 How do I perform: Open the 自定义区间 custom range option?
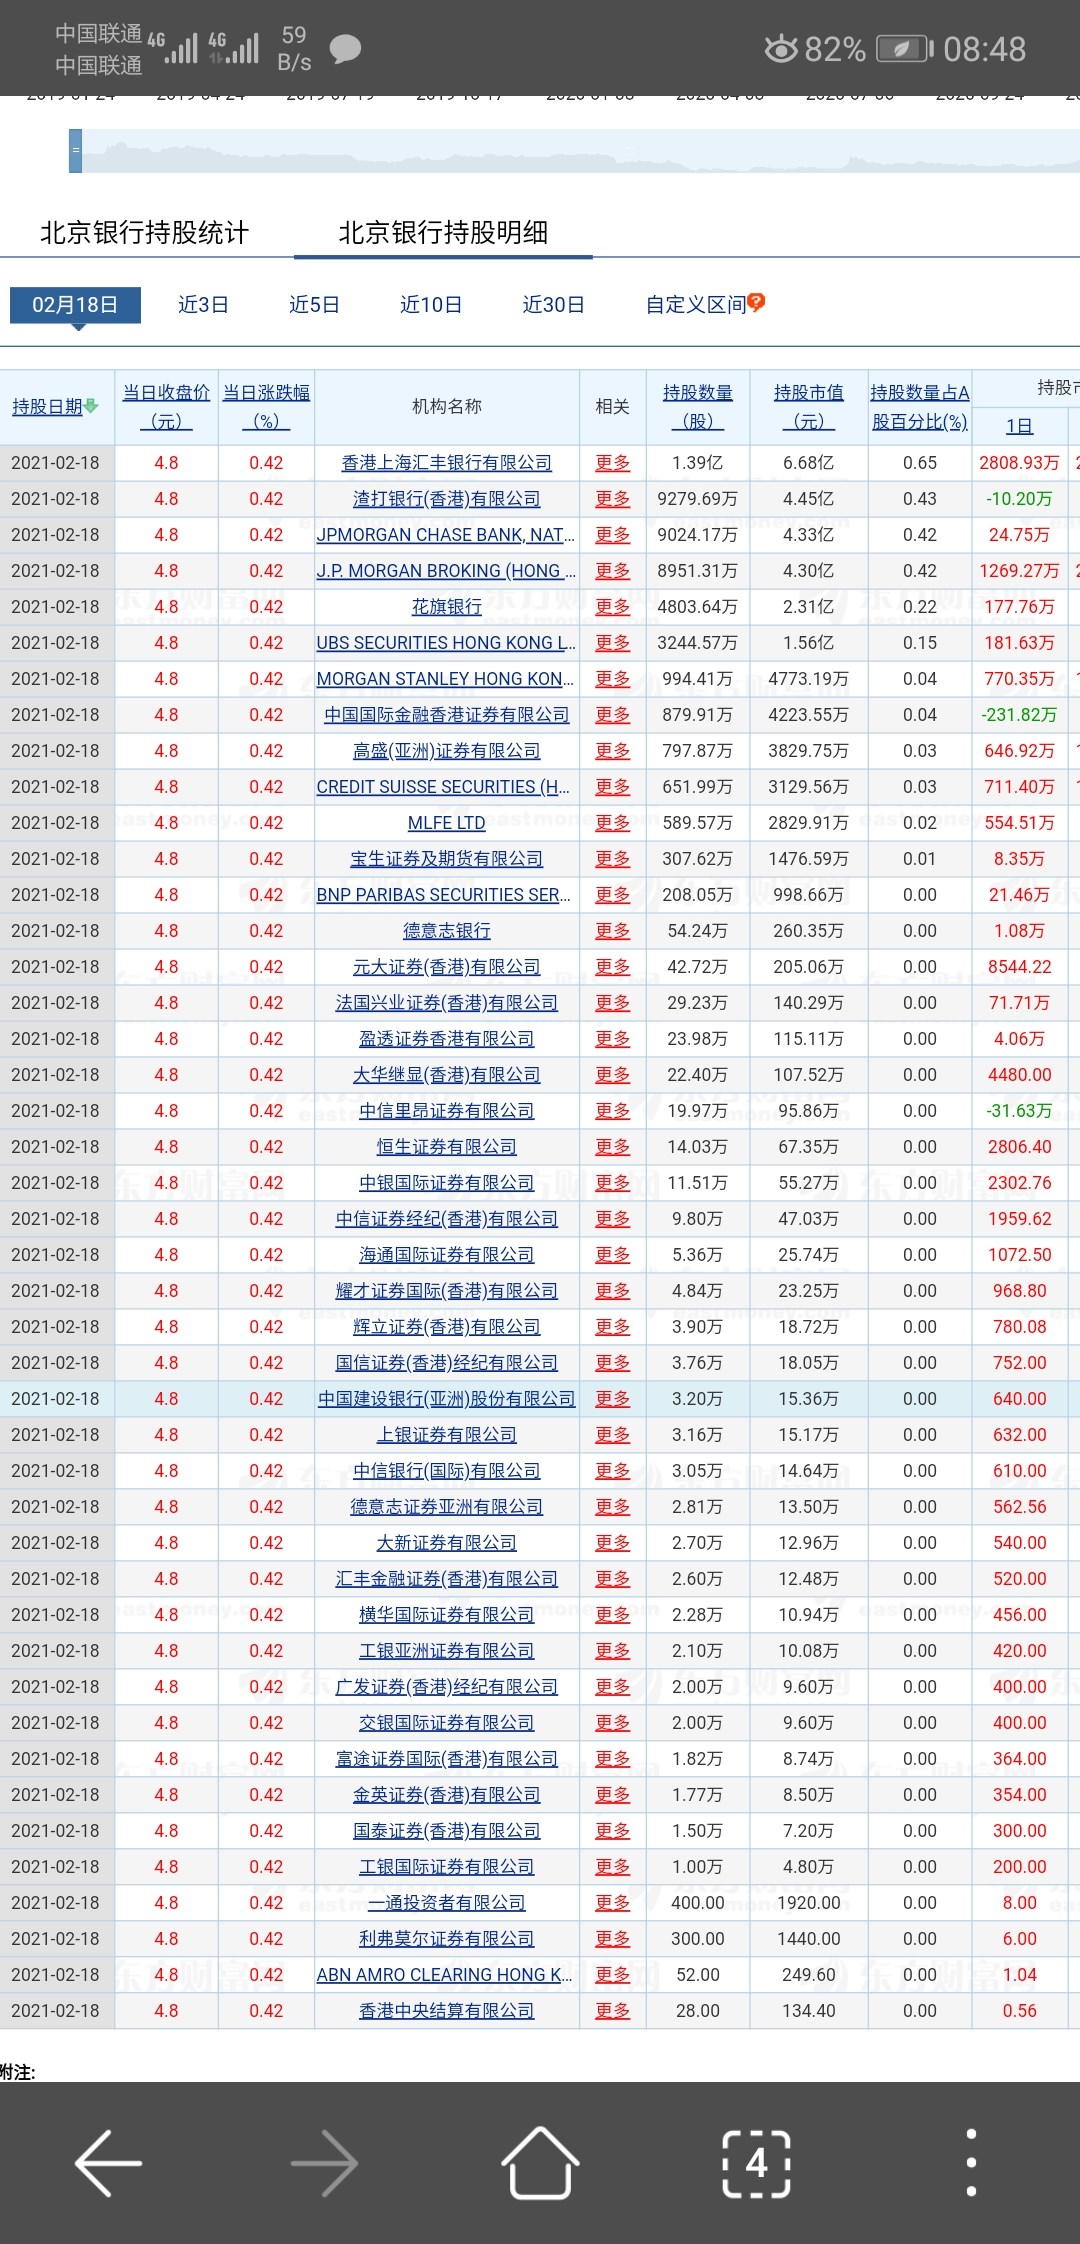(x=696, y=305)
